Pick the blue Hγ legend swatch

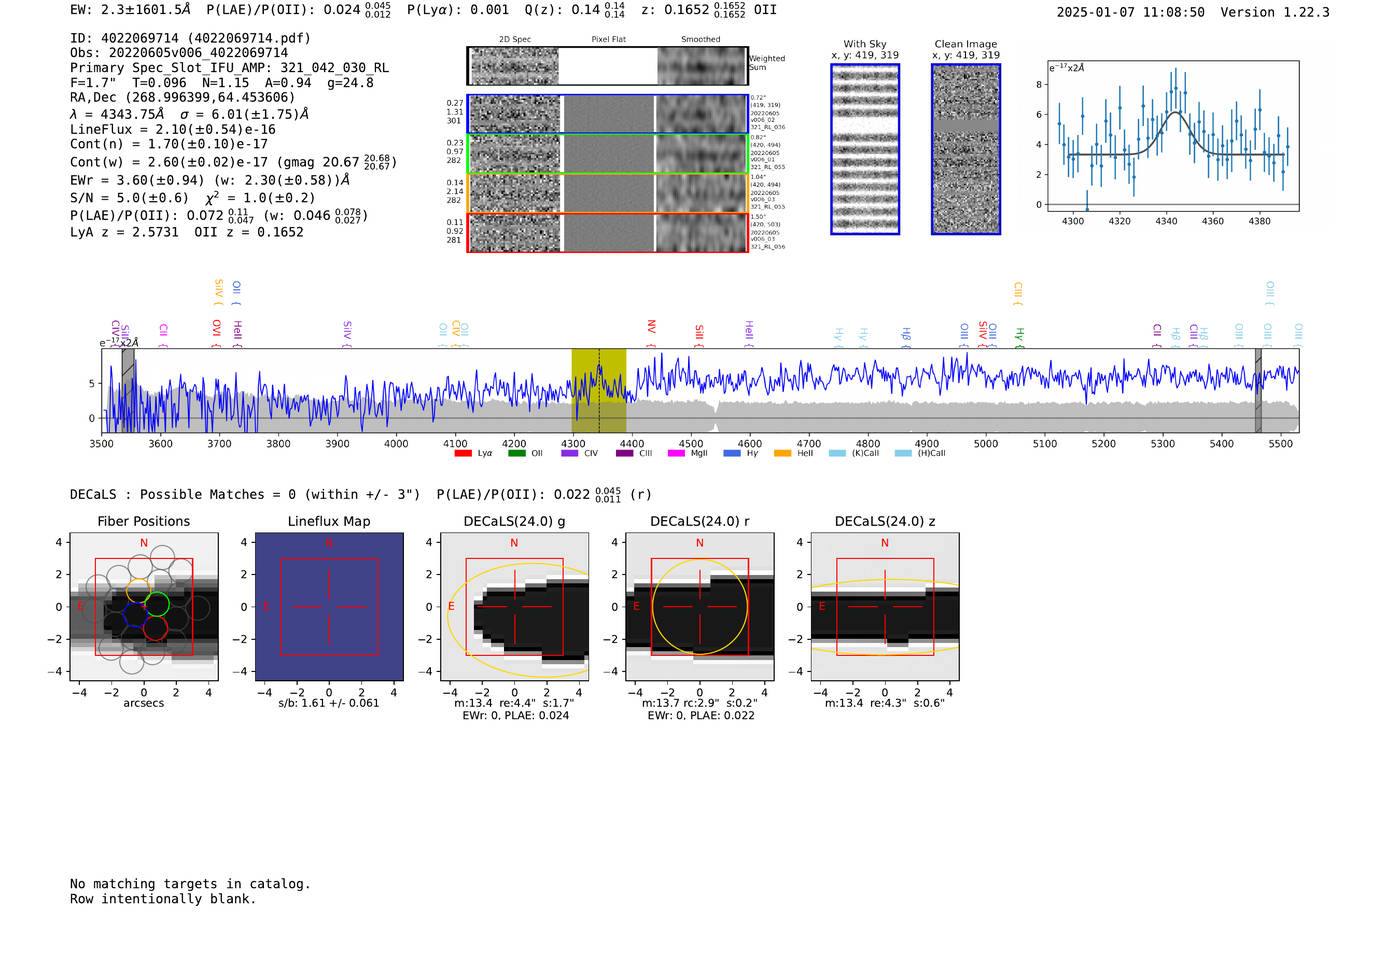(x=732, y=453)
